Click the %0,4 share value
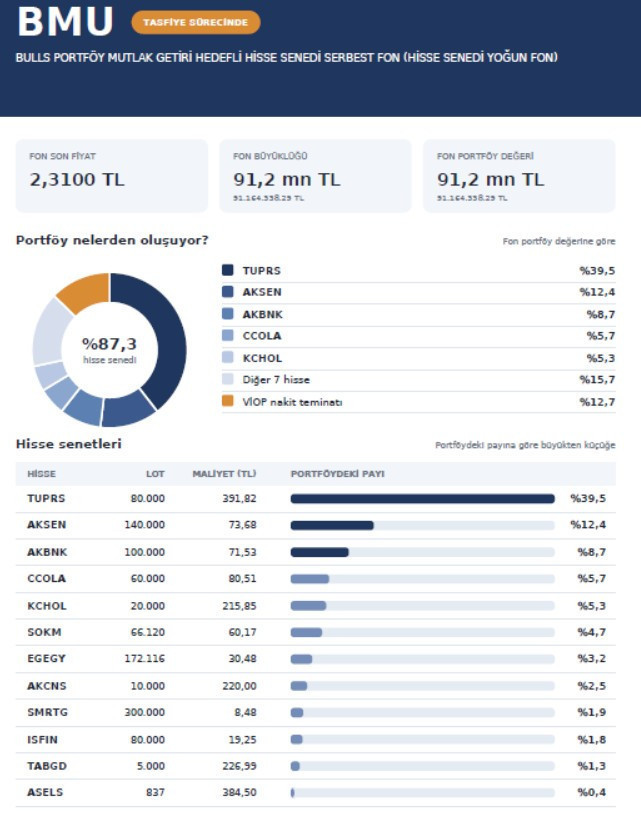The width and height of the screenshot is (641, 822). tap(592, 793)
